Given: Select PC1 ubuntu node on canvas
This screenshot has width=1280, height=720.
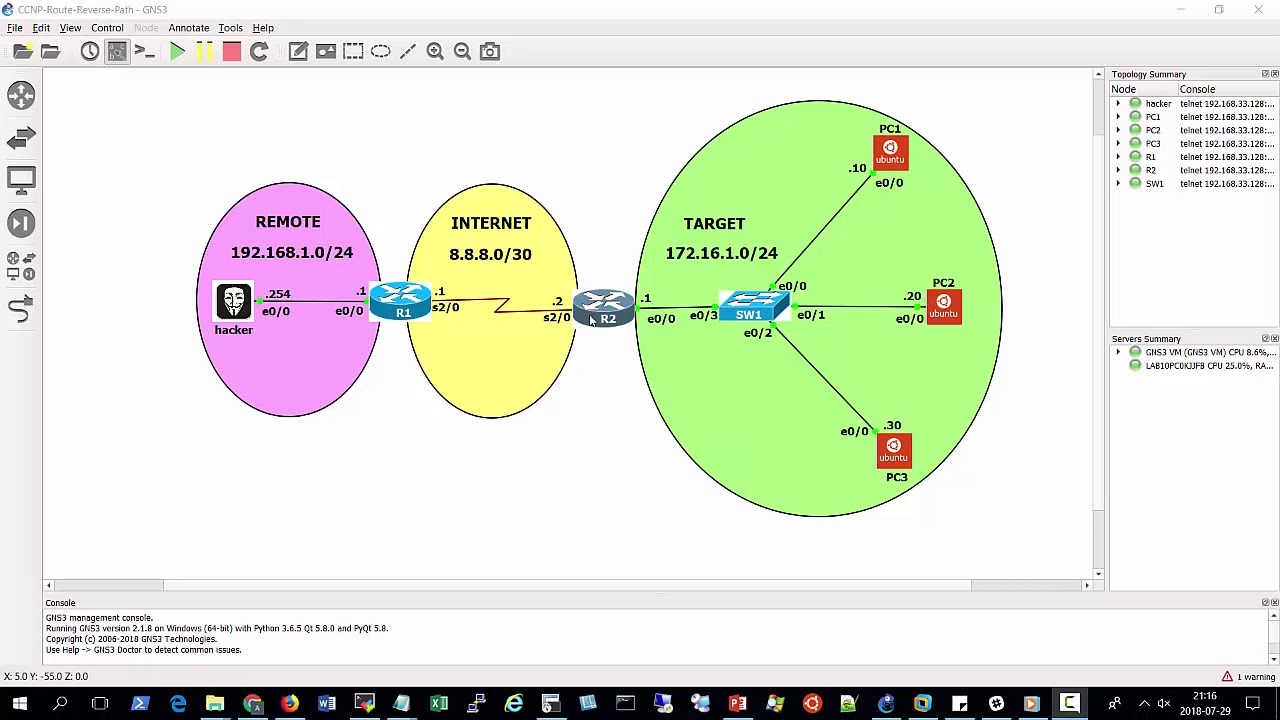Looking at the screenshot, I should pos(890,152).
